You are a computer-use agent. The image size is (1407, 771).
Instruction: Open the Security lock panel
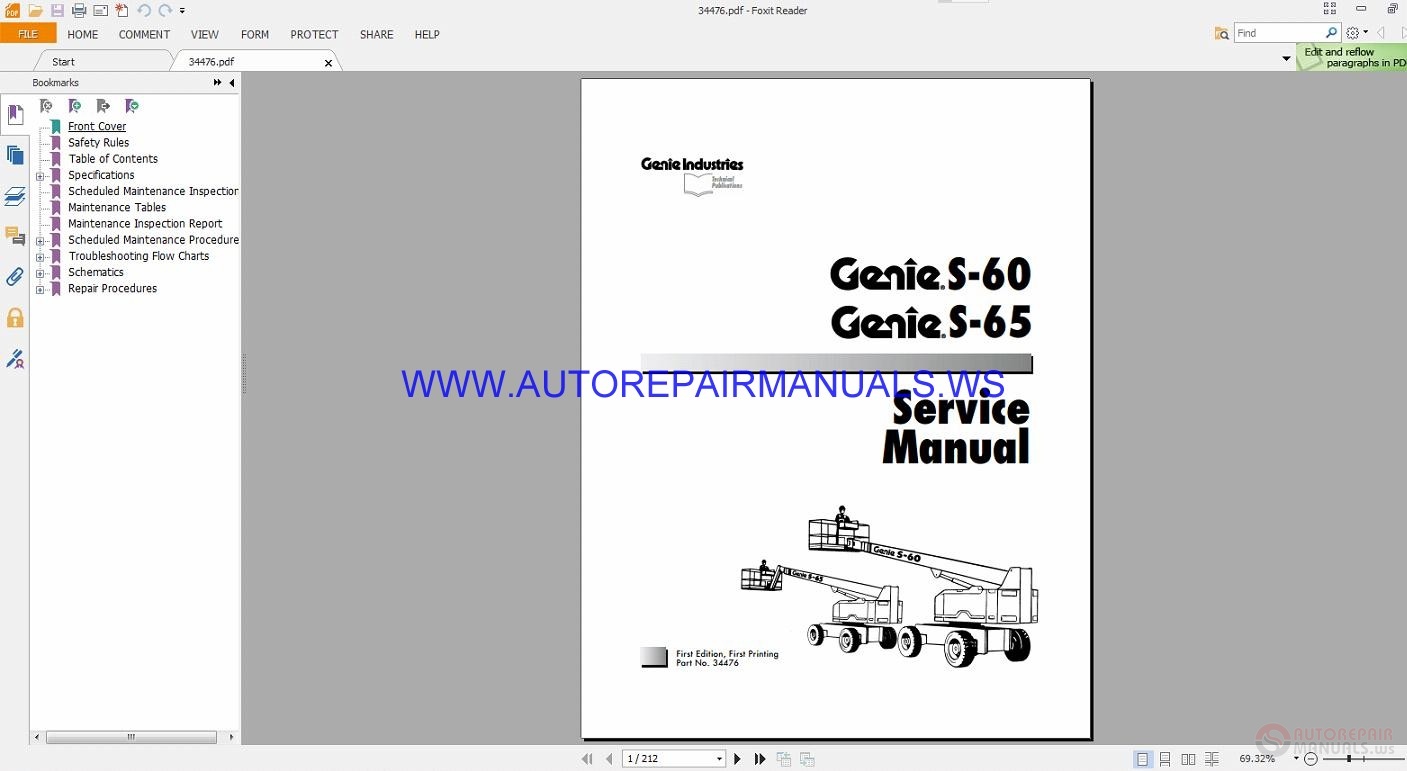(15, 318)
